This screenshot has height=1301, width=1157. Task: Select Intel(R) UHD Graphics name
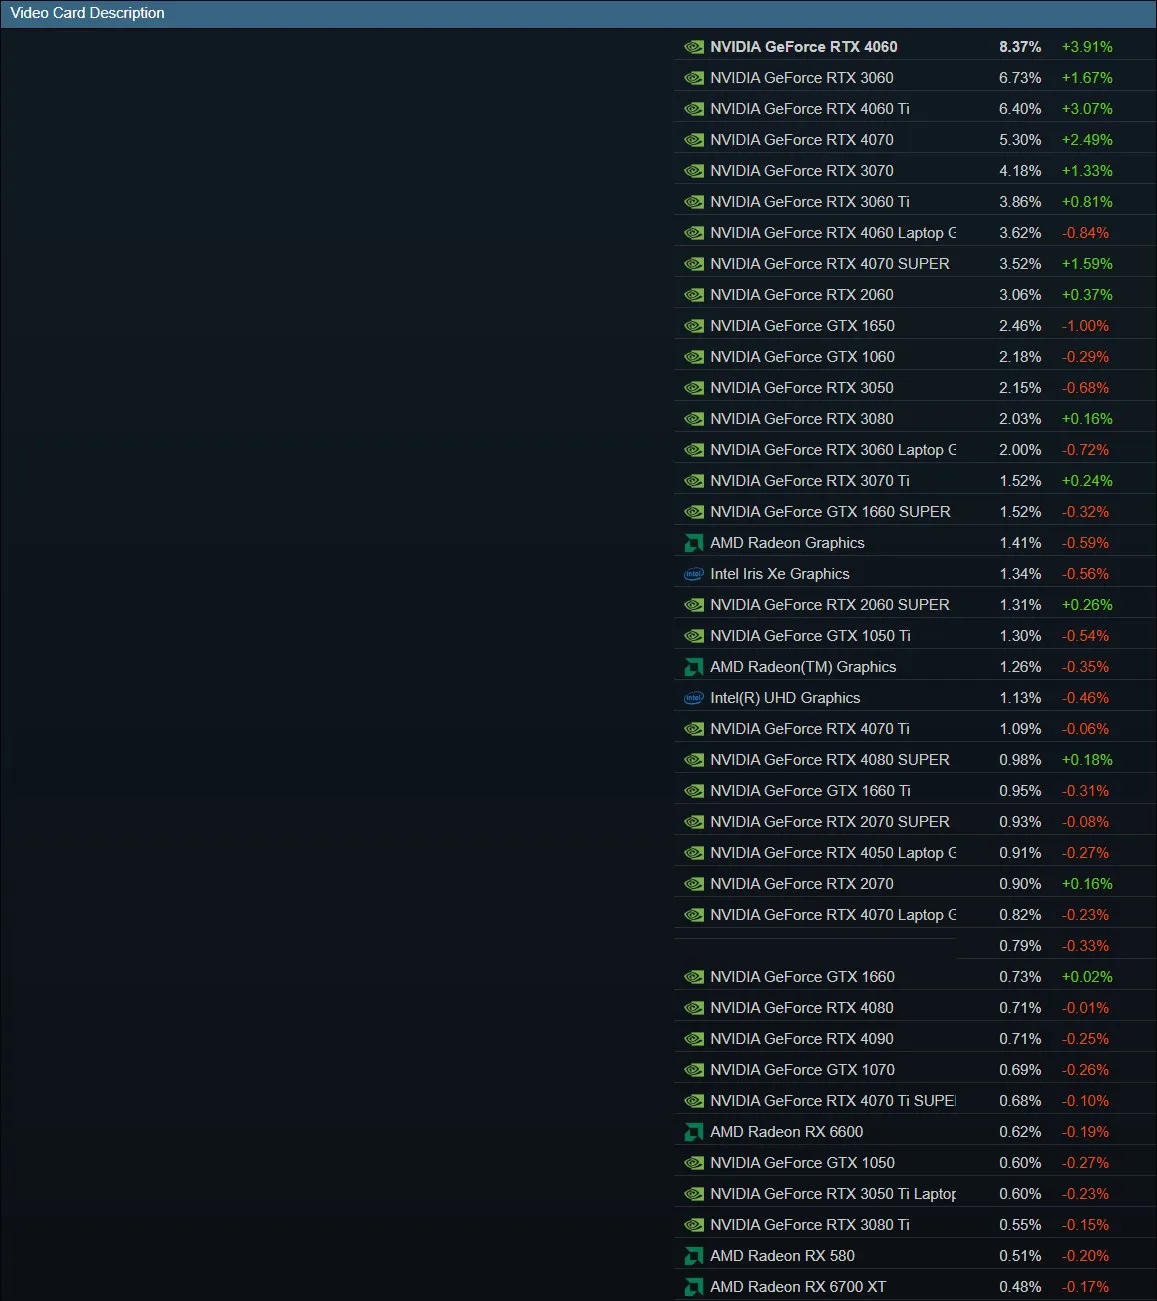click(x=785, y=698)
